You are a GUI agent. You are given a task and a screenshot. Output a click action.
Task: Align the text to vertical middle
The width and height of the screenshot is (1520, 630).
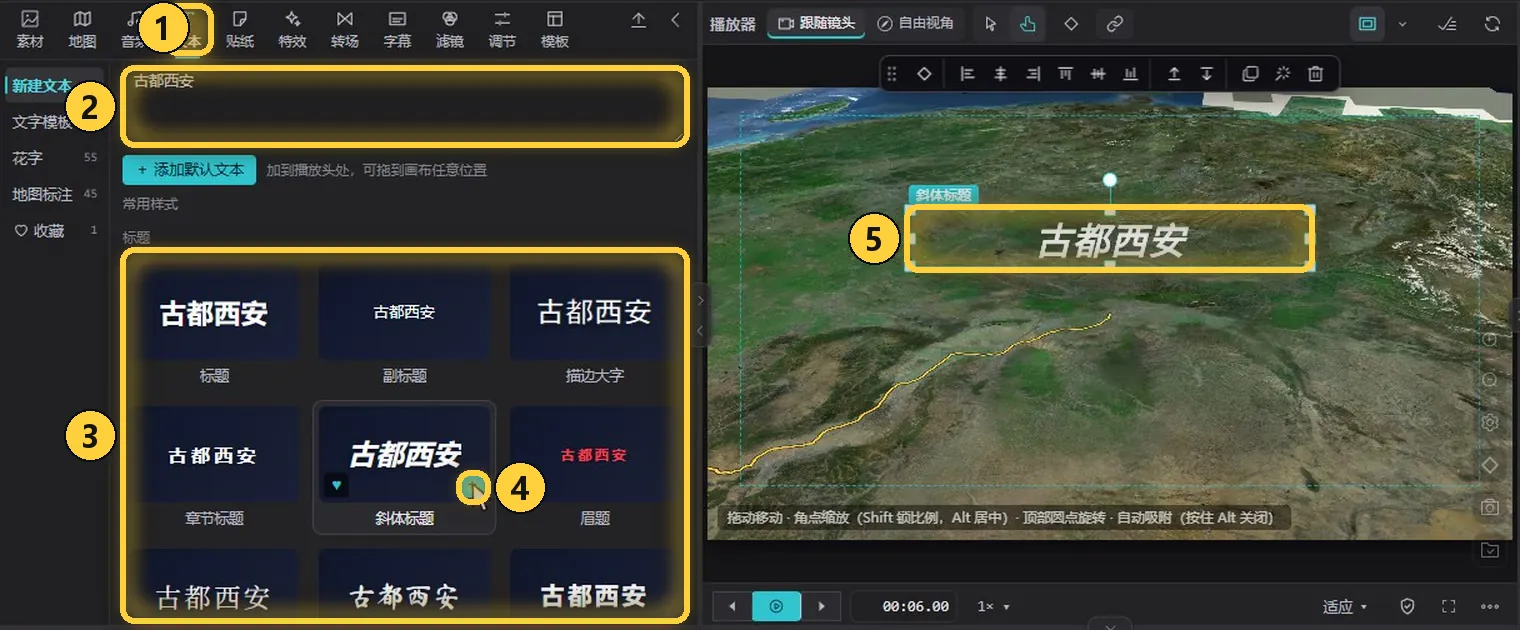[x=1098, y=74]
